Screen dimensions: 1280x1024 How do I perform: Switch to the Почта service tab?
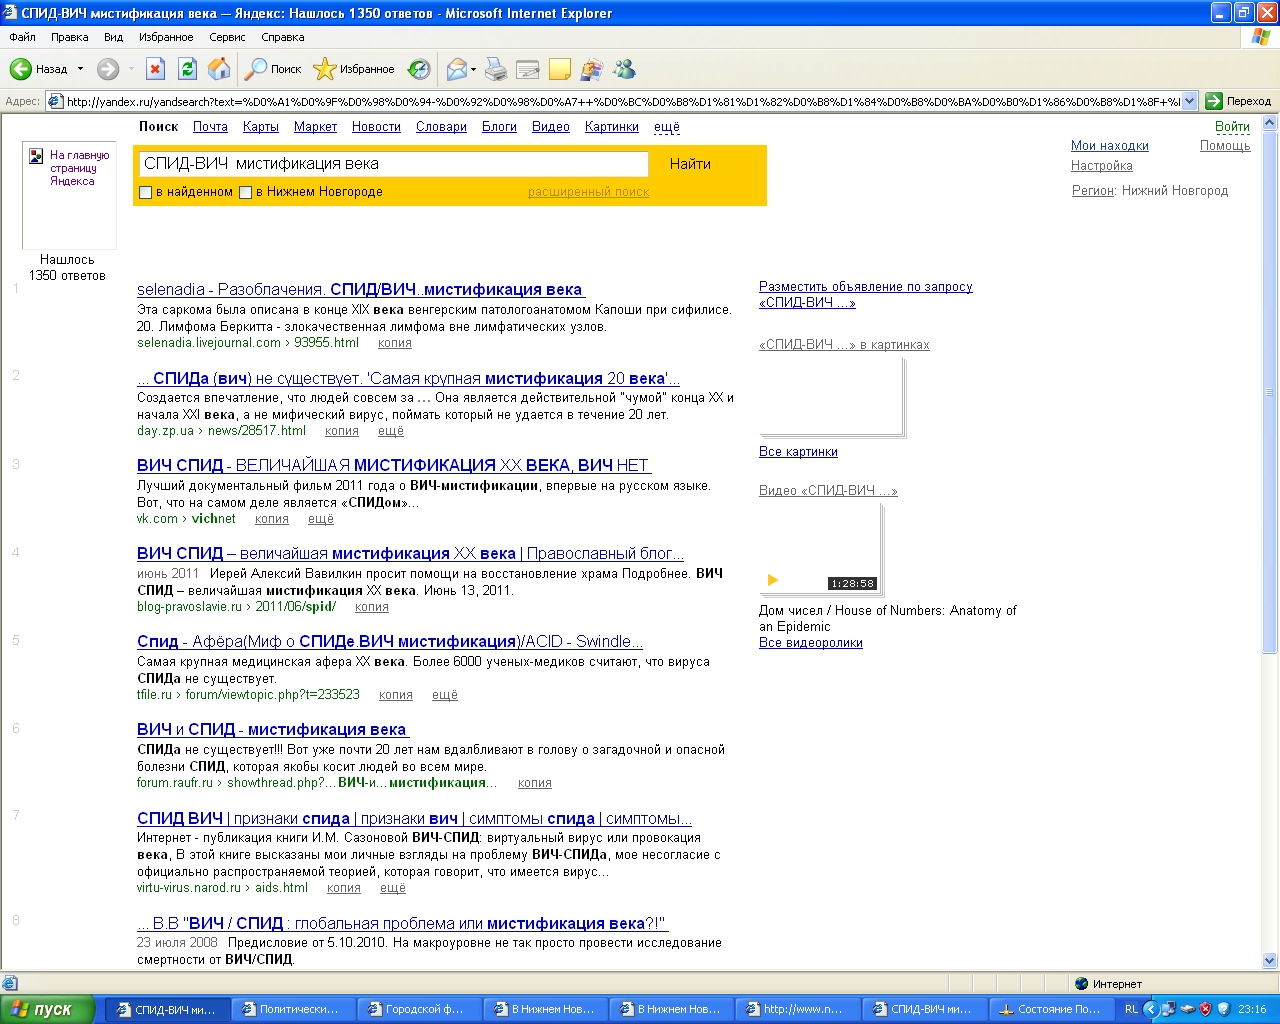(x=210, y=127)
